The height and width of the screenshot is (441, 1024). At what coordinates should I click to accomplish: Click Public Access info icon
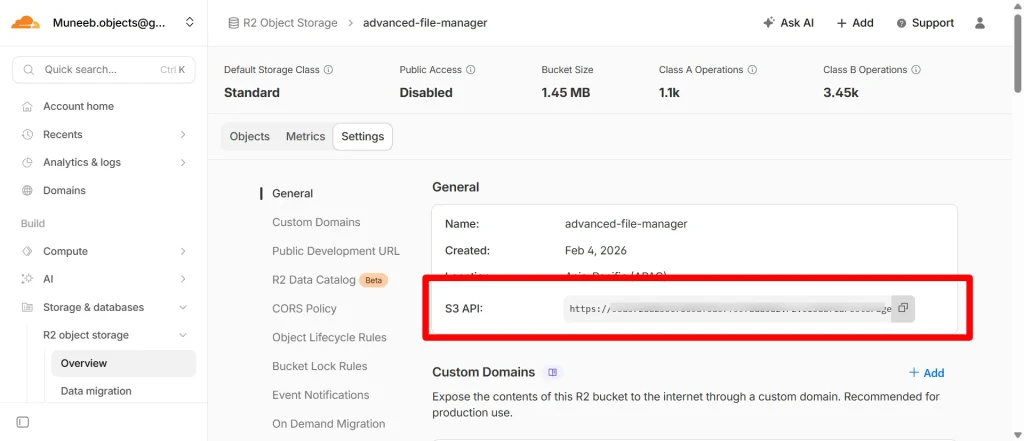click(x=471, y=69)
